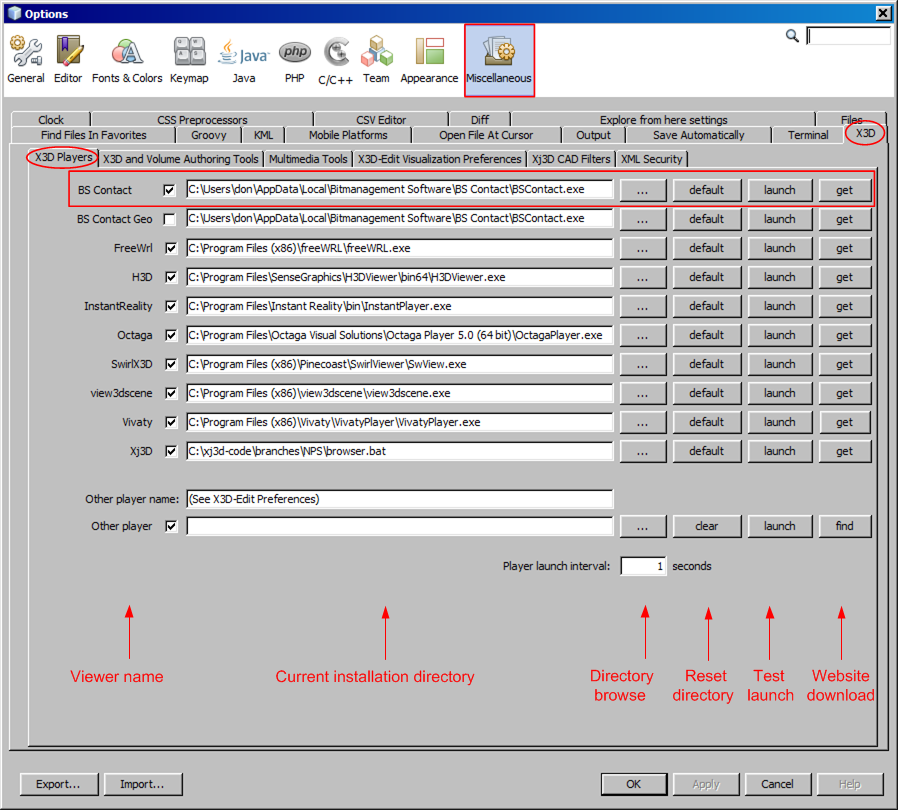Open the General options category

(x=26, y=60)
